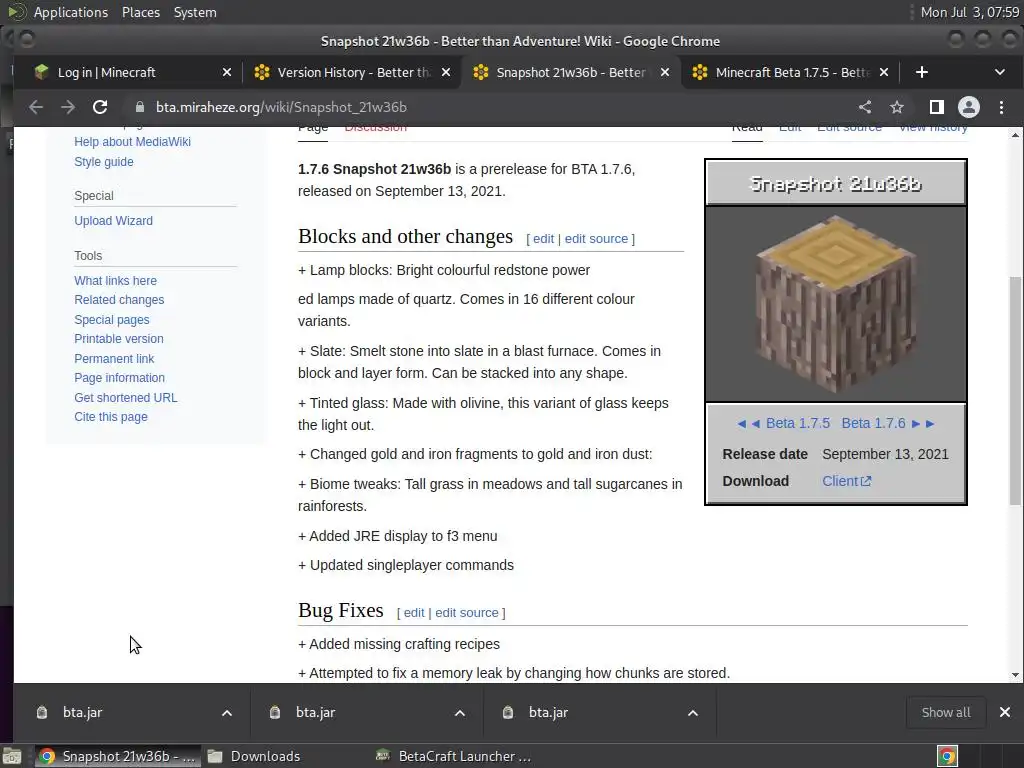Click the Show all downloads button
This screenshot has height=768, width=1024.
click(946, 712)
